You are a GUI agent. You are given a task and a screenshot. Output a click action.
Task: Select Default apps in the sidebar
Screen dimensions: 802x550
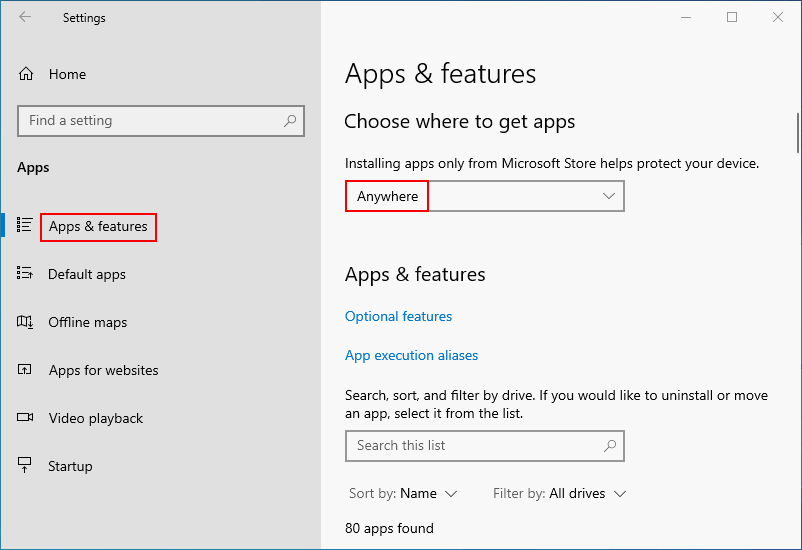[x=87, y=274]
